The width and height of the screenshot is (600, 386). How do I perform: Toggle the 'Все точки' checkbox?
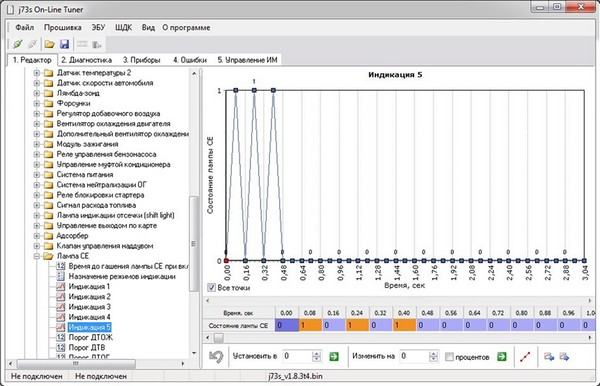coord(211,287)
